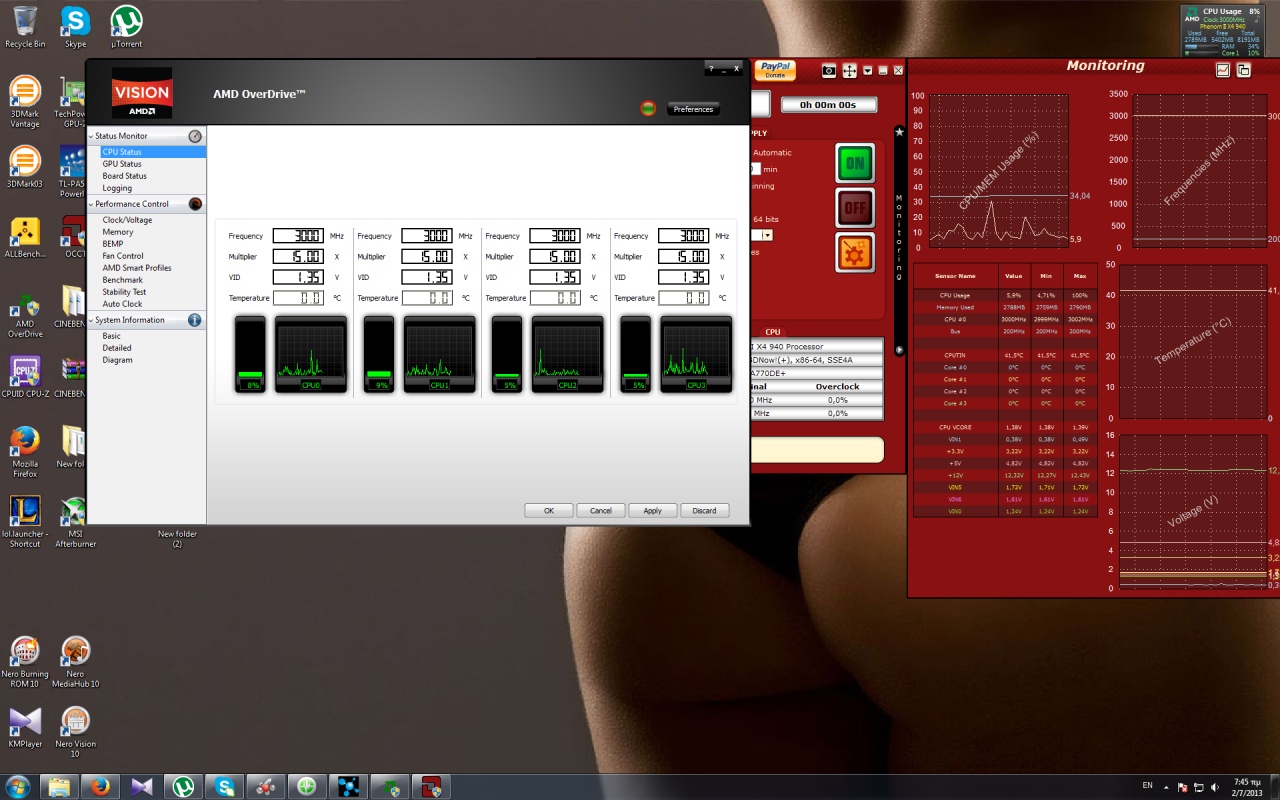Open the ALLBench desktop shortcut
Viewport: 1280px width, 800px height.
coord(25,237)
